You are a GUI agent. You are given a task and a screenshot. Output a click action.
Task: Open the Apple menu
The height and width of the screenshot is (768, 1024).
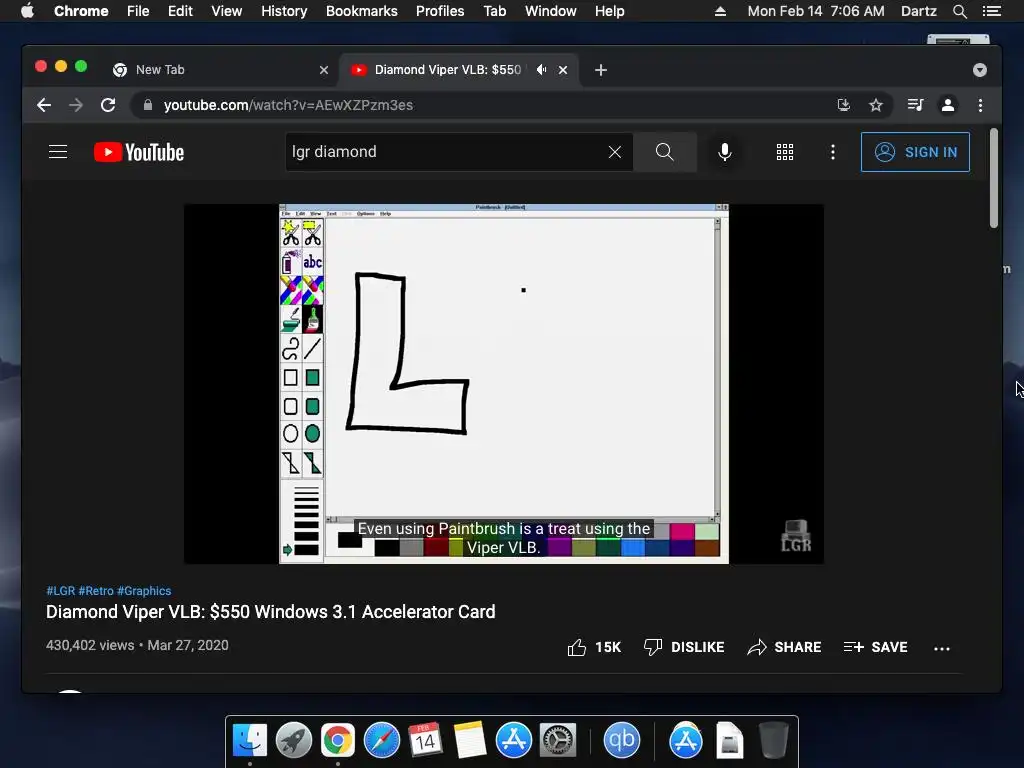click(x=27, y=11)
